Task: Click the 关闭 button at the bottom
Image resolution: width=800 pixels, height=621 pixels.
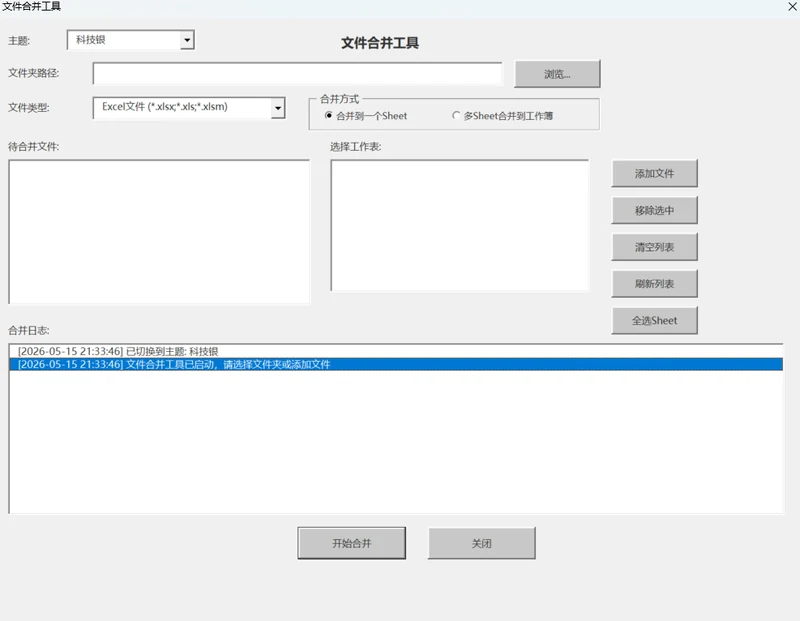Action: click(x=482, y=543)
